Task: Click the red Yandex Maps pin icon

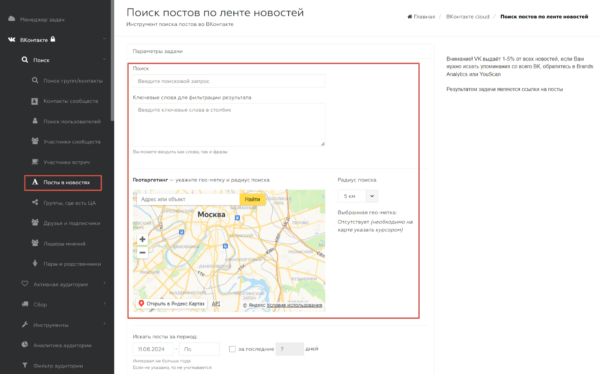Action: point(141,303)
